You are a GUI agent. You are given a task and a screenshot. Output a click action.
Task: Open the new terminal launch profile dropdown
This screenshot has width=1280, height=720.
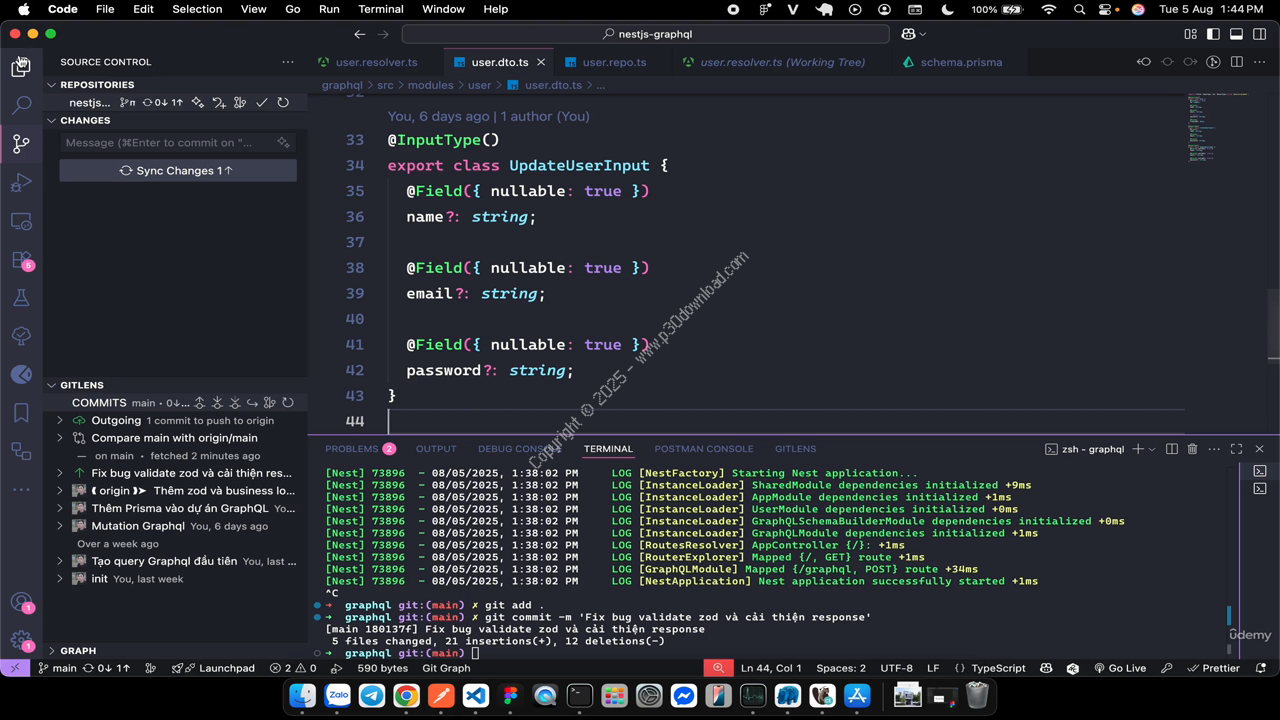(1152, 449)
